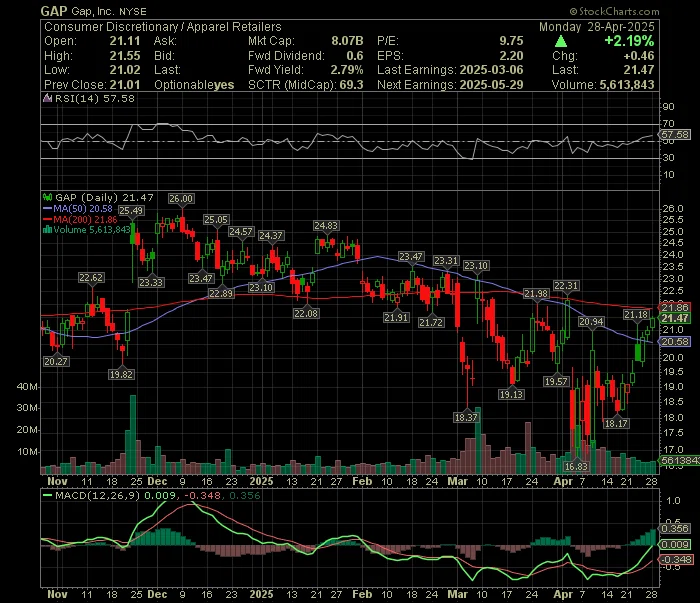This screenshot has height=603, width=700.
Task: Click the 23.31 price label on the chart
Action: (x=446, y=261)
